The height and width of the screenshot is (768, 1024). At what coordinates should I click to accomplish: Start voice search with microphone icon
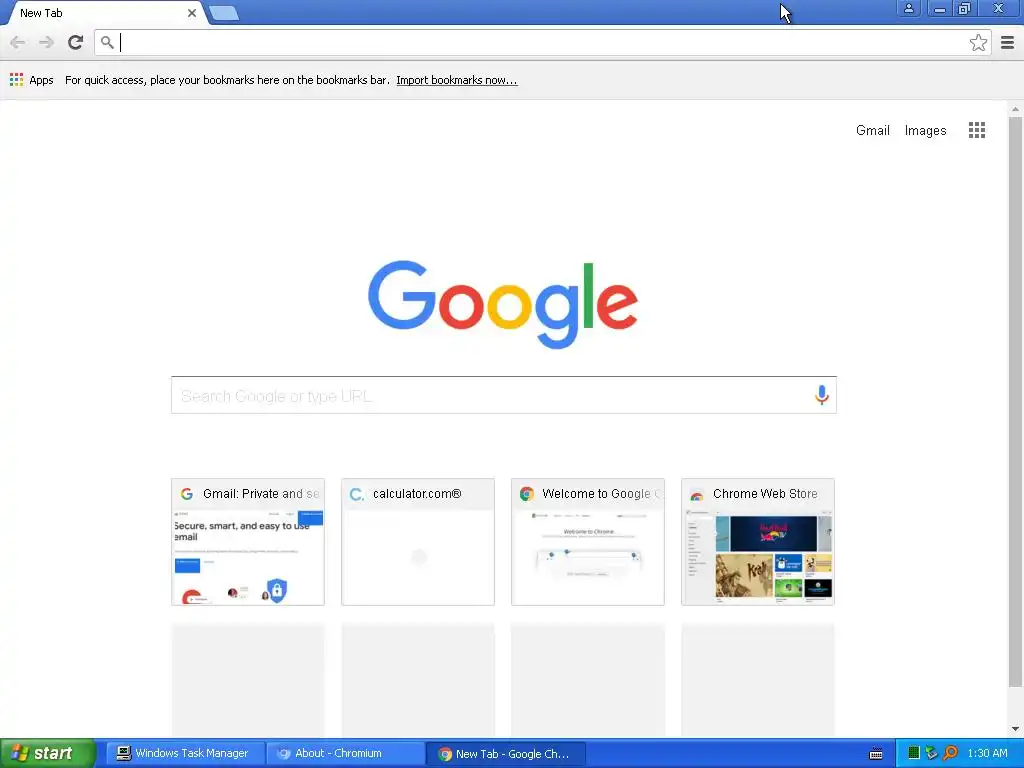(822, 394)
